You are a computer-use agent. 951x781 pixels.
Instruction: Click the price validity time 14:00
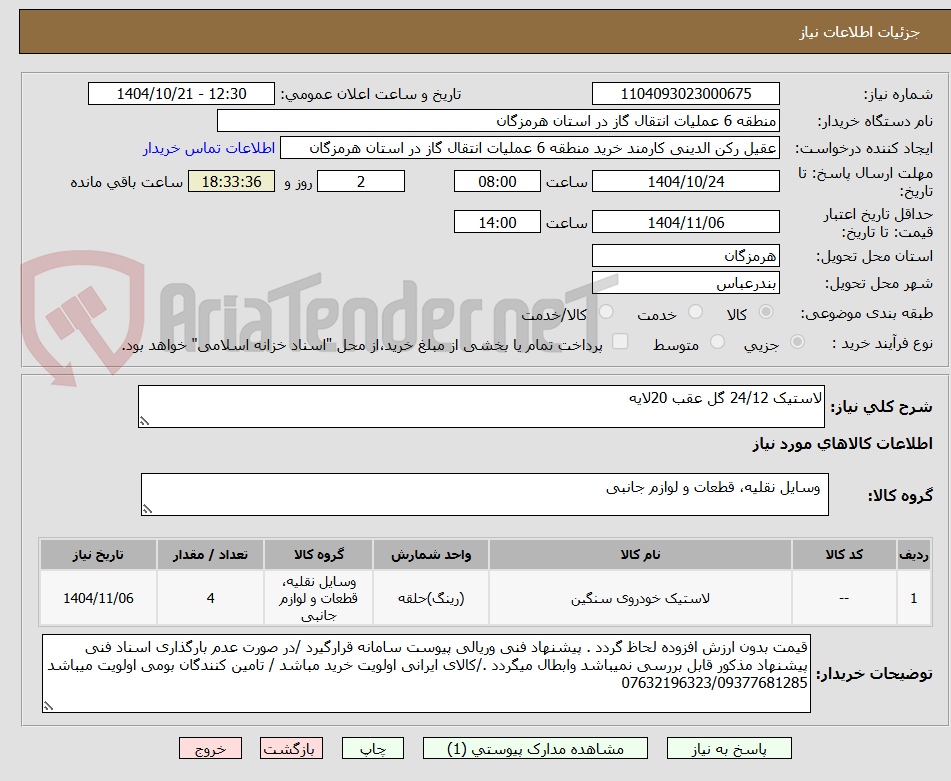point(497,222)
